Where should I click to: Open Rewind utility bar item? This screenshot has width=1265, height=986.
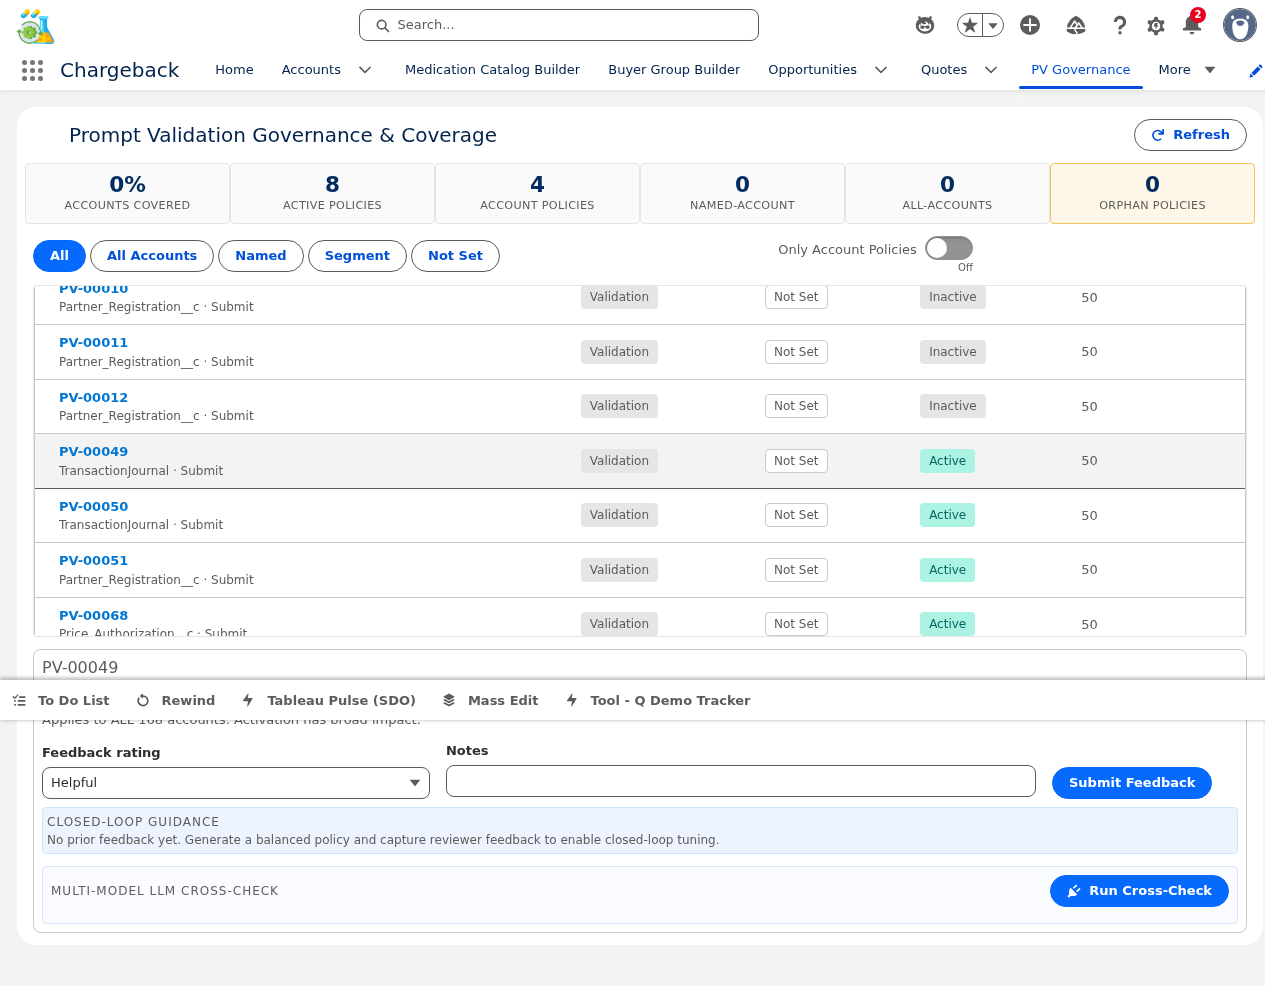[x=176, y=700]
